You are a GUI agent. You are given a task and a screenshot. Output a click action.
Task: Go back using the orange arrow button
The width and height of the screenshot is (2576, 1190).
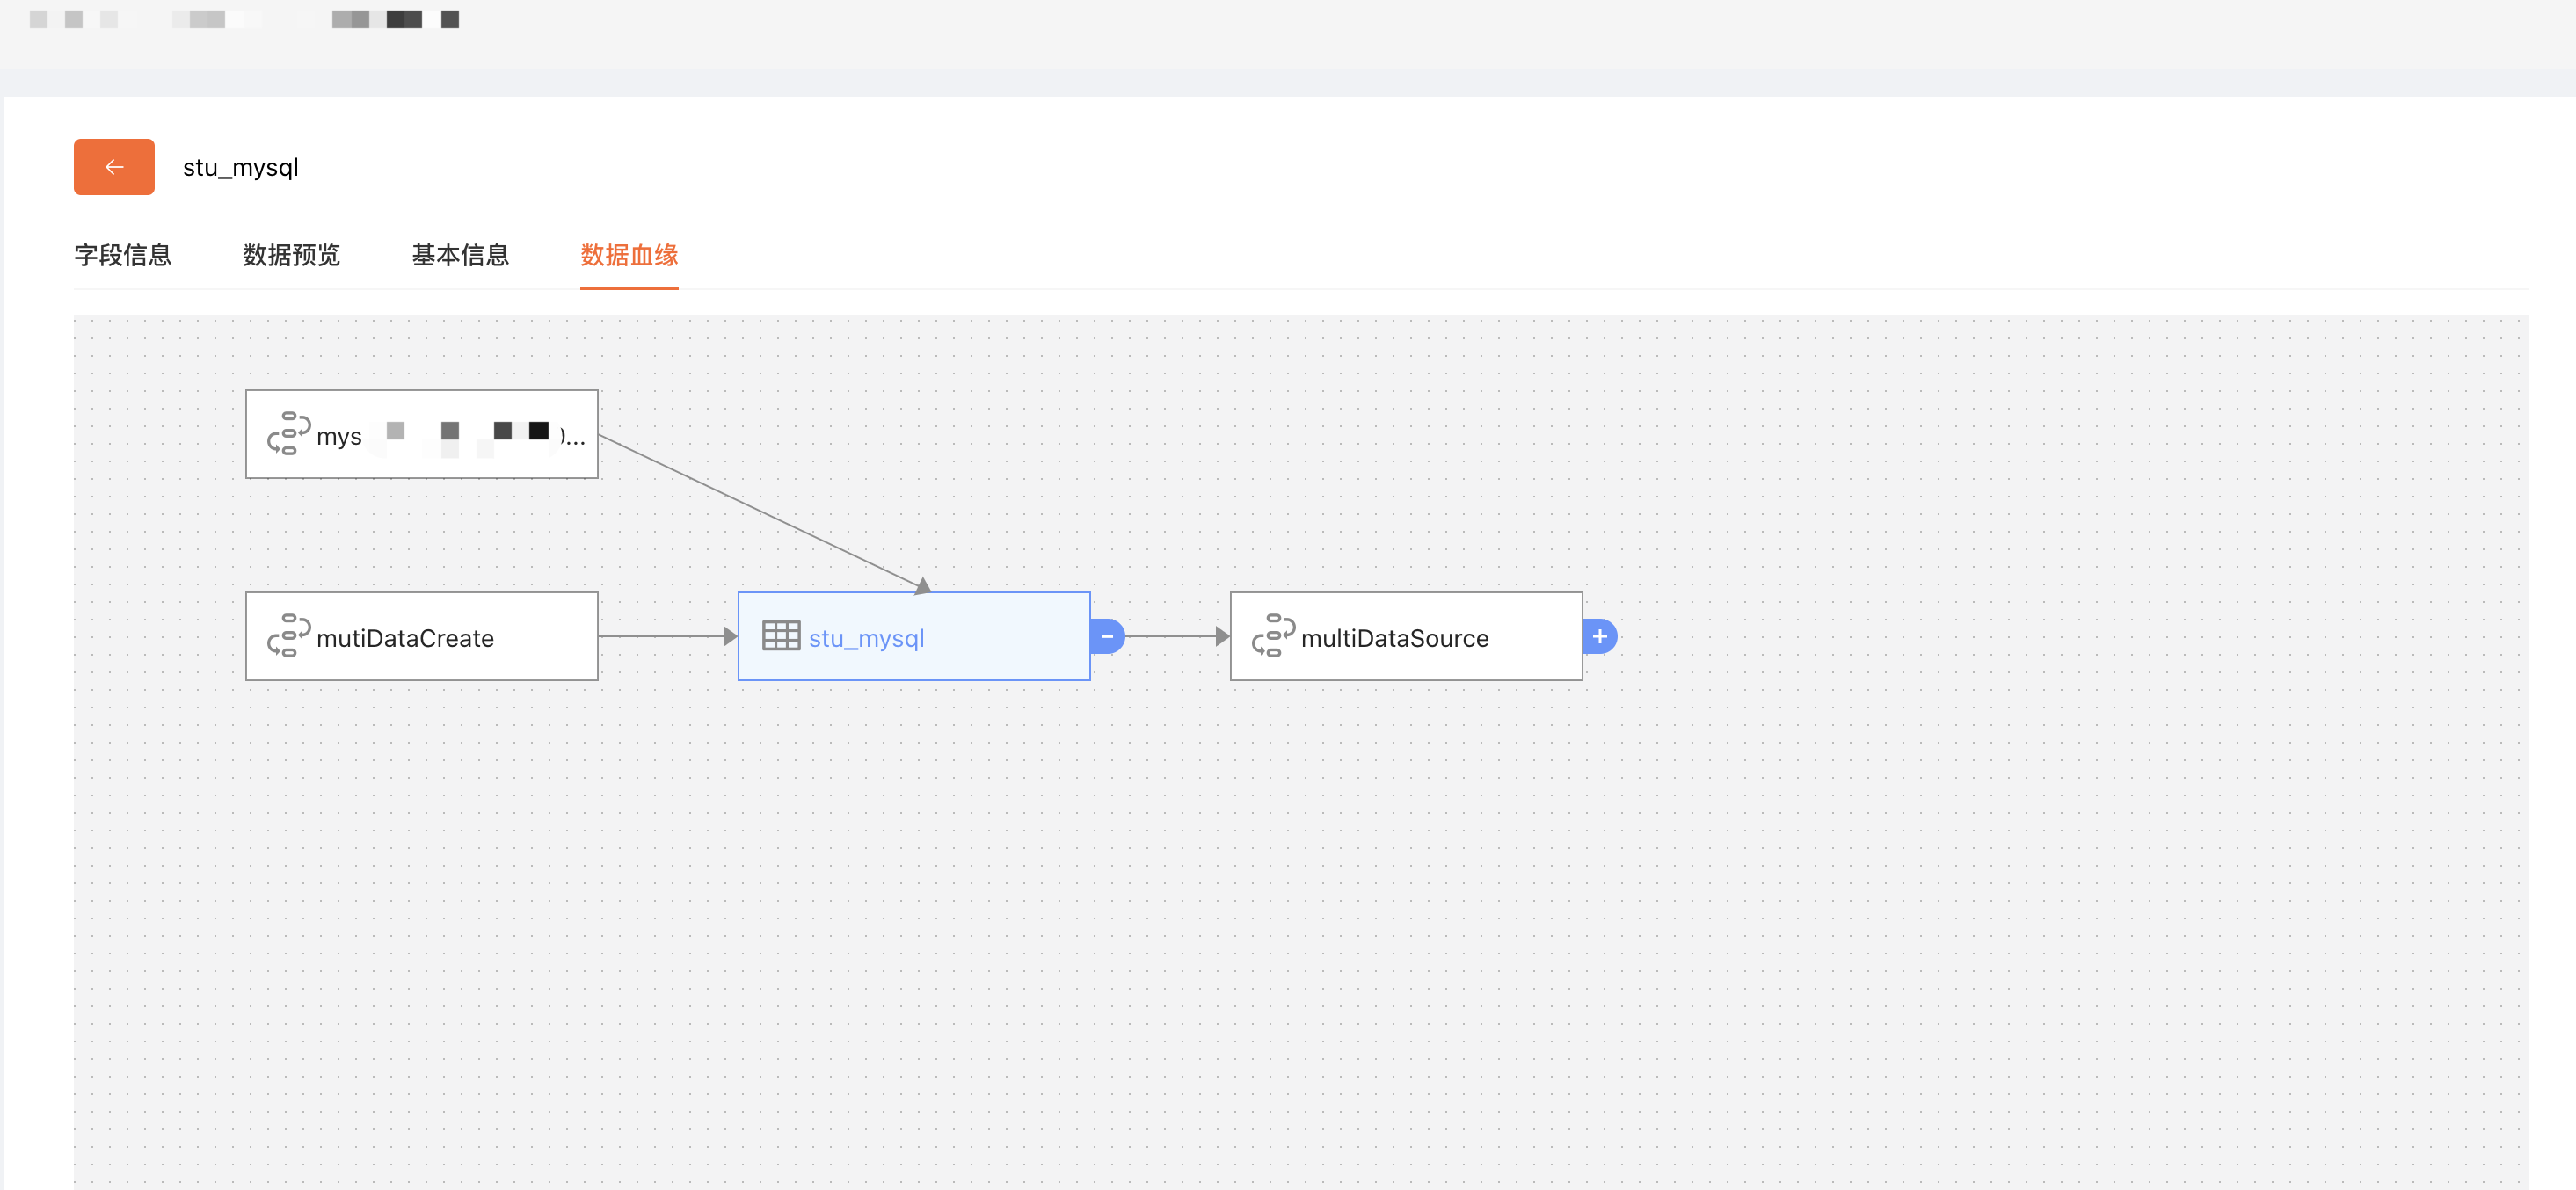[x=114, y=167]
